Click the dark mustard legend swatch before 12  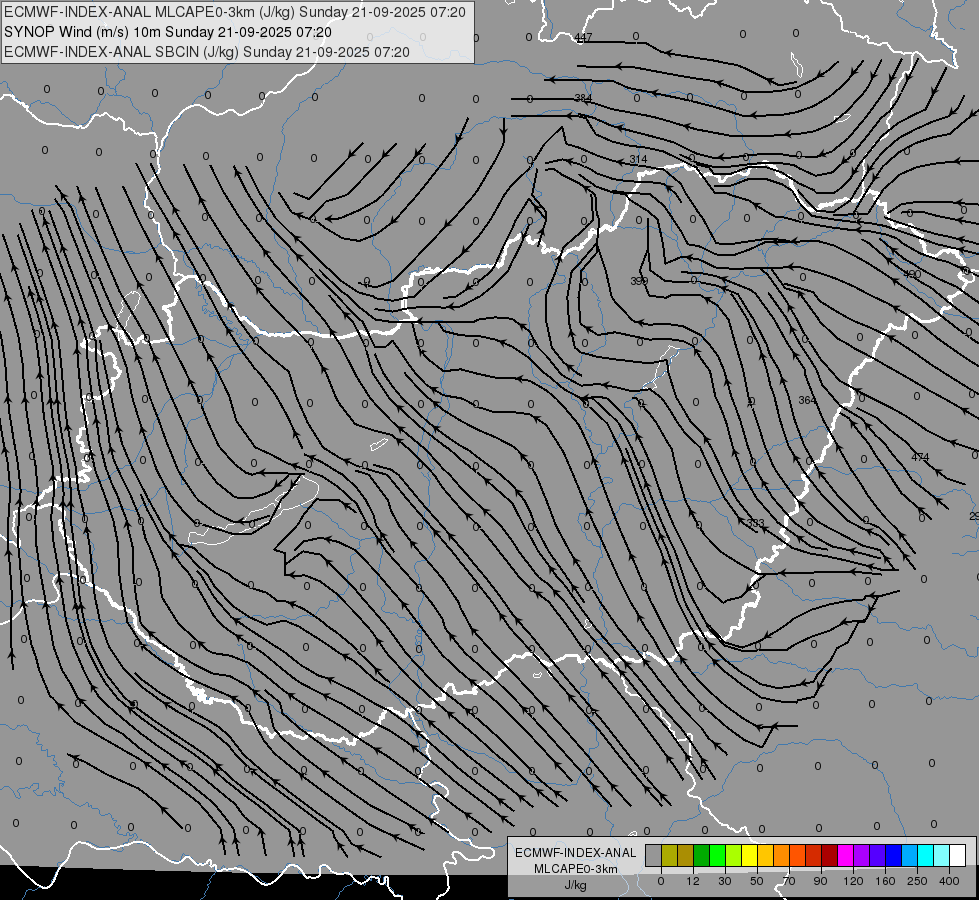pyautogui.click(x=686, y=855)
